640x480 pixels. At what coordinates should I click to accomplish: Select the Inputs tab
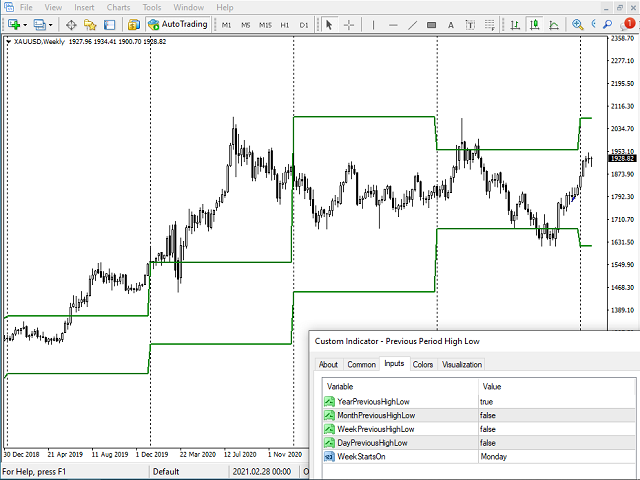click(394, 363)
